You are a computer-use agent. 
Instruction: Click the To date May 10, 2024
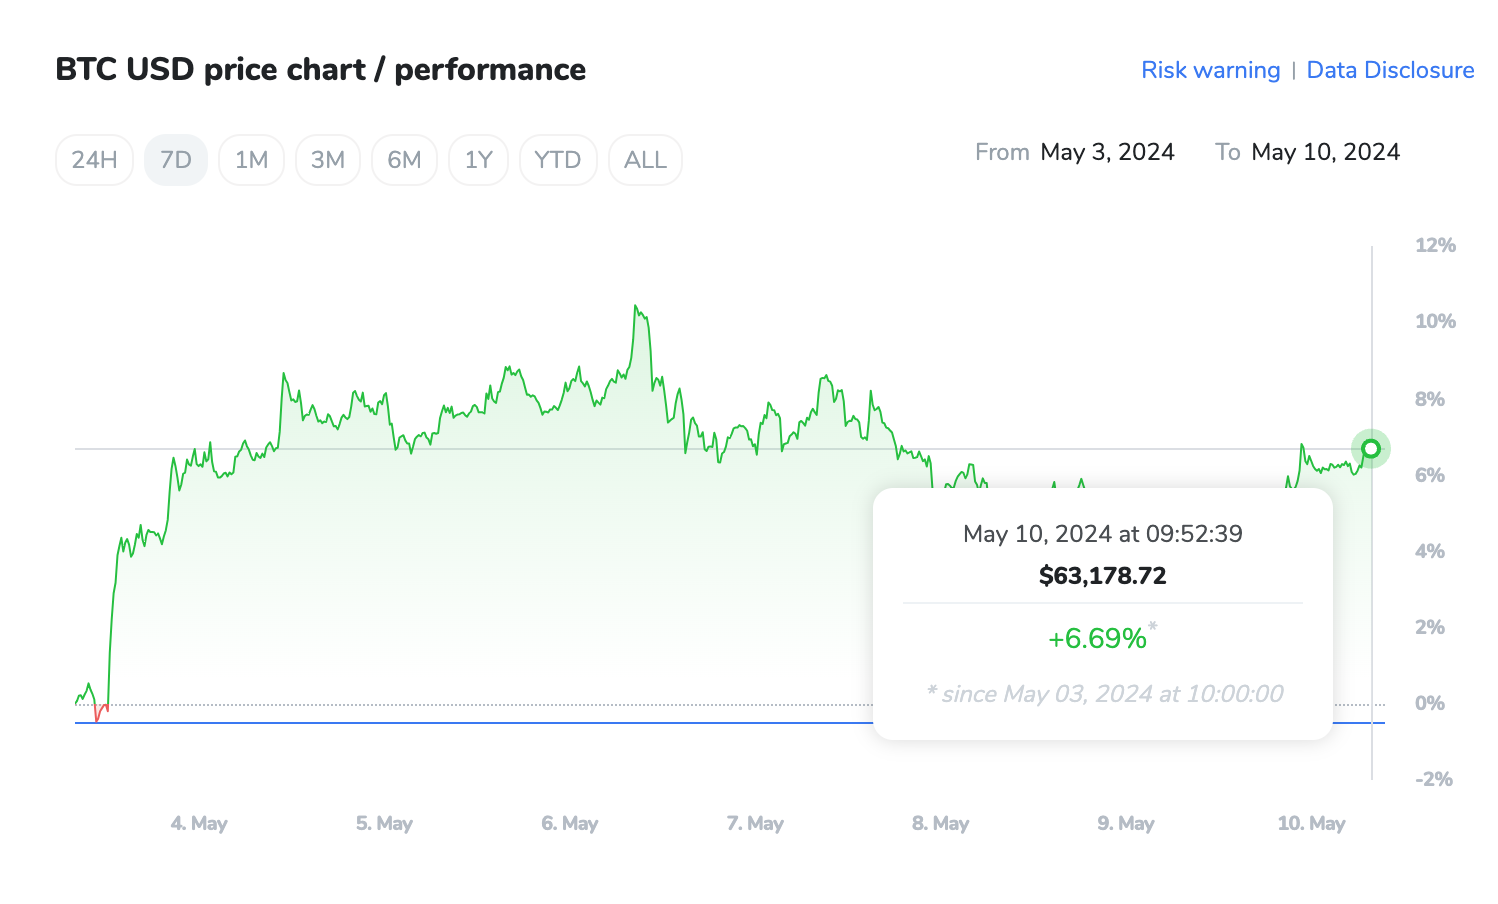[x=1325, y=152]
